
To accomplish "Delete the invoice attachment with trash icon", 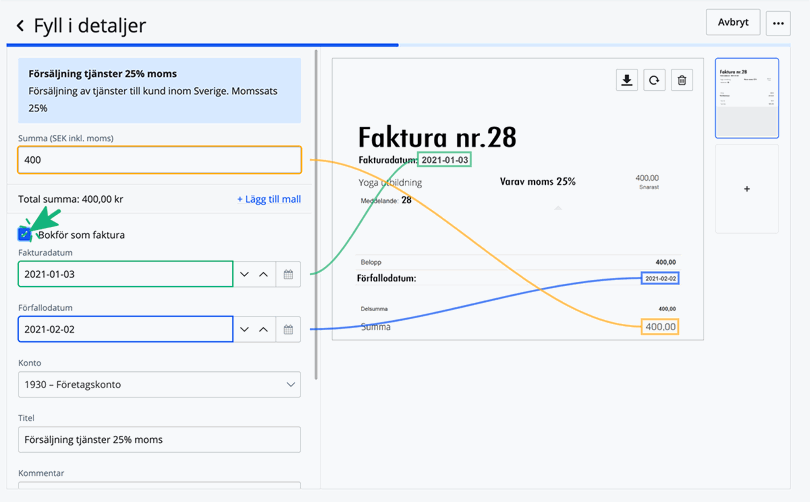I will click(x=682, y=81).
